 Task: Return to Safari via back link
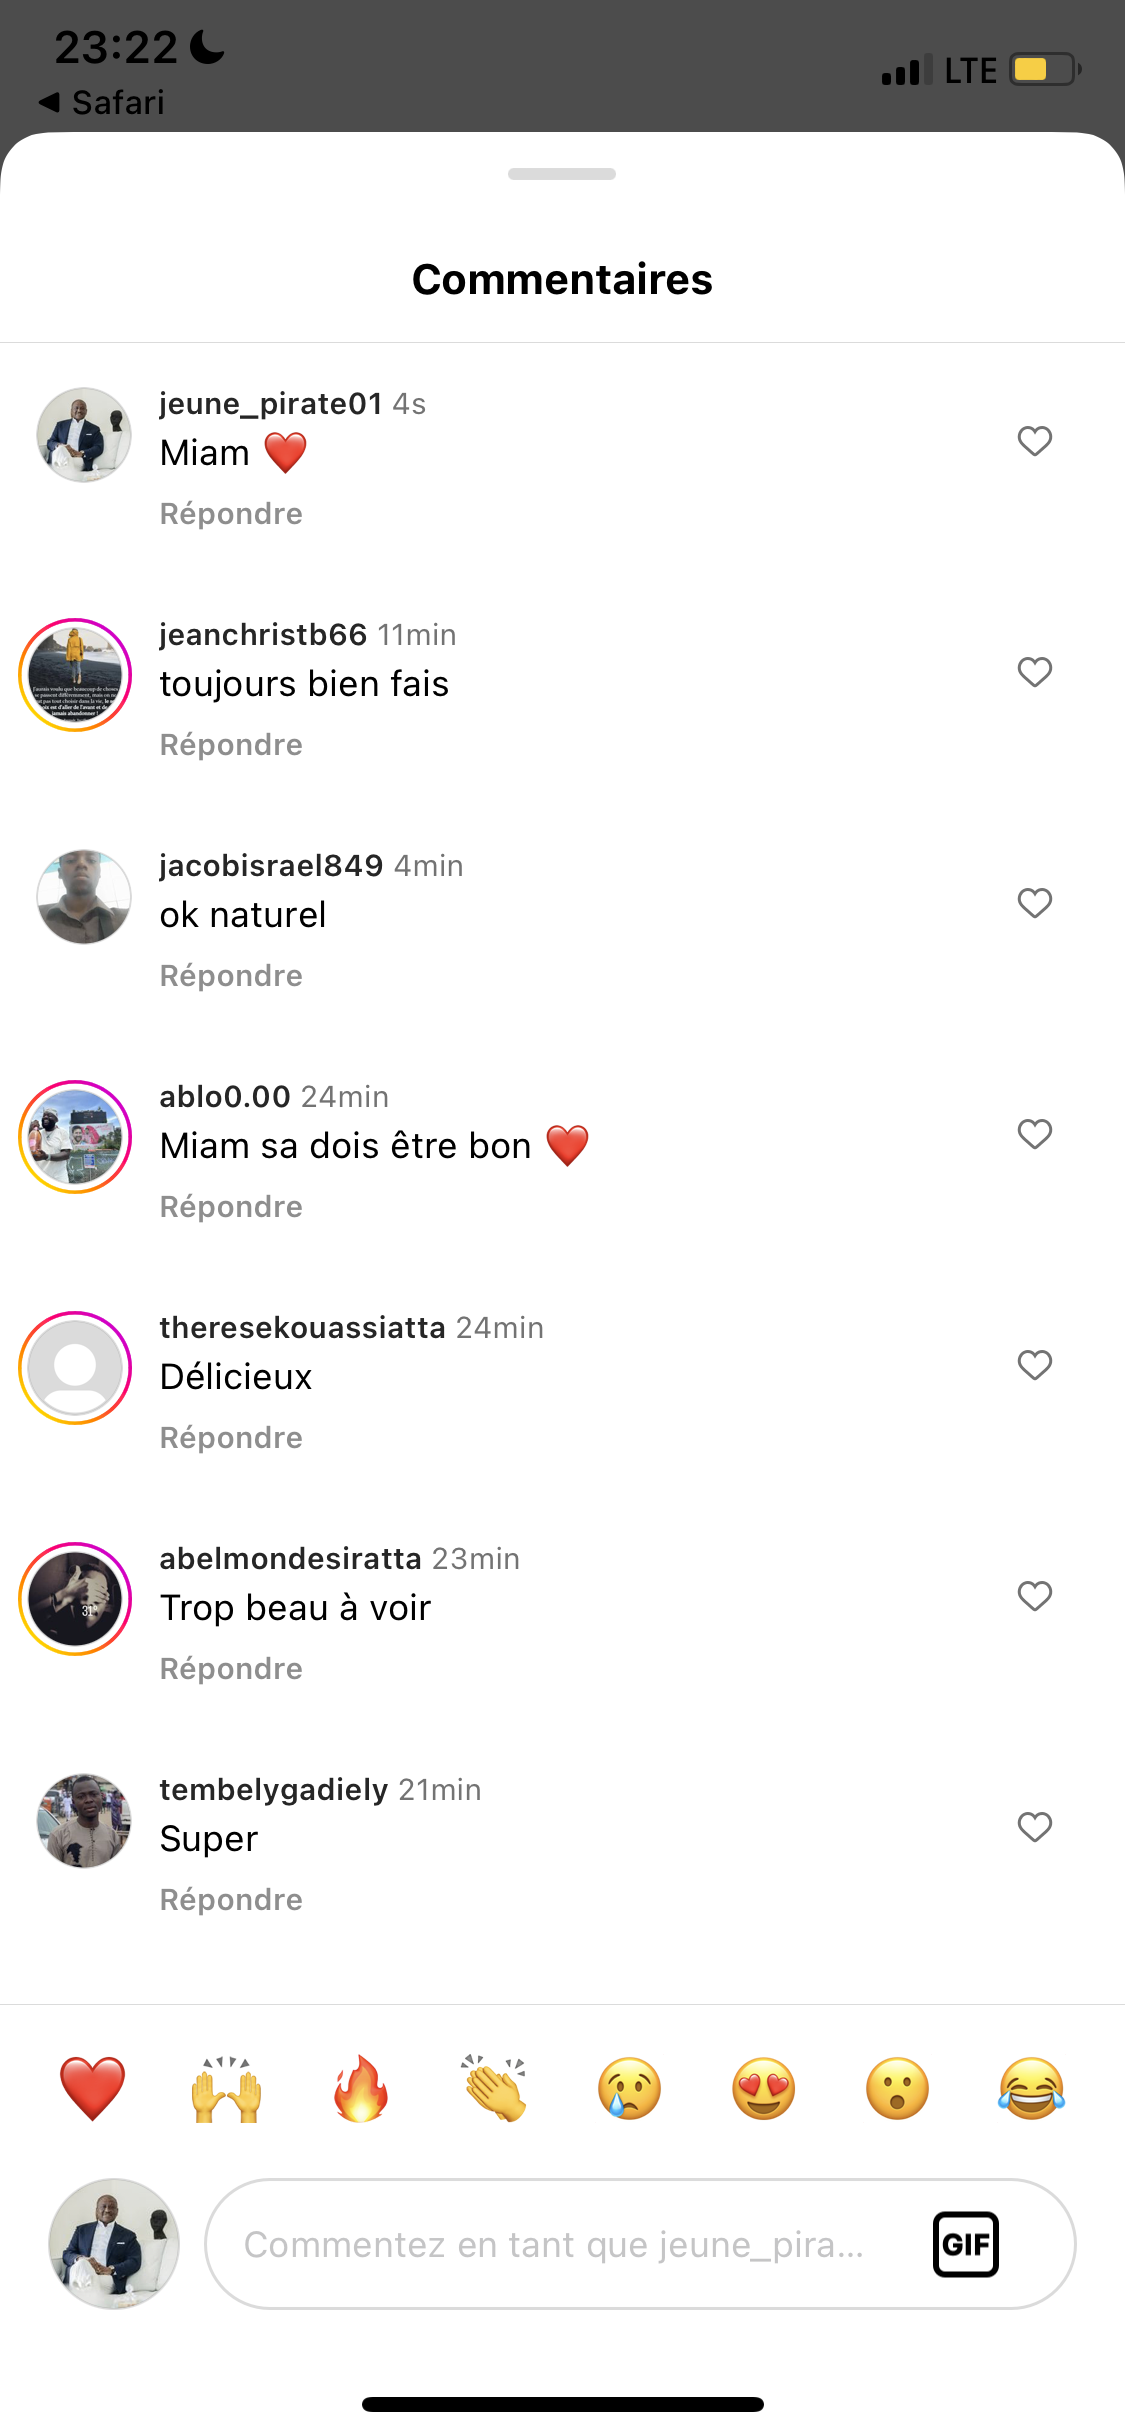[101, 102]
